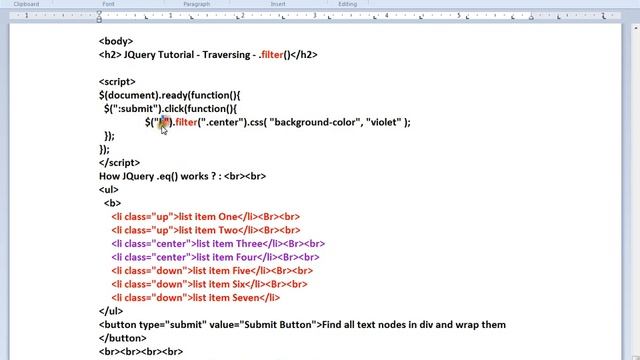Click the "<body>" line in document

(x=116, y=41)
